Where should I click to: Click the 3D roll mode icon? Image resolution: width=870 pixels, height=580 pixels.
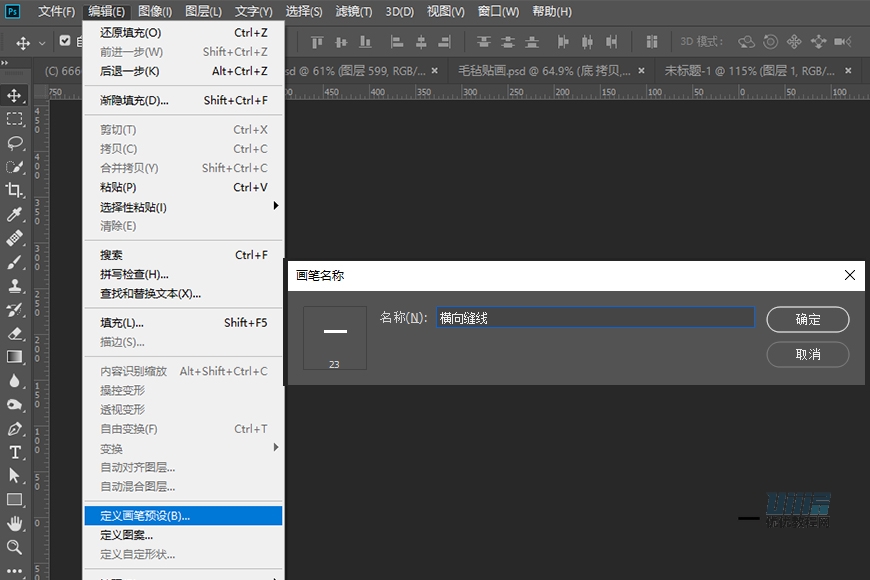click(771, 42)
